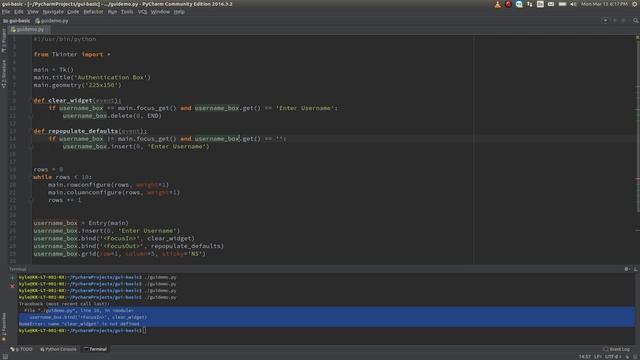
Task: Open the Code menu
Action: tap(73, 12)
